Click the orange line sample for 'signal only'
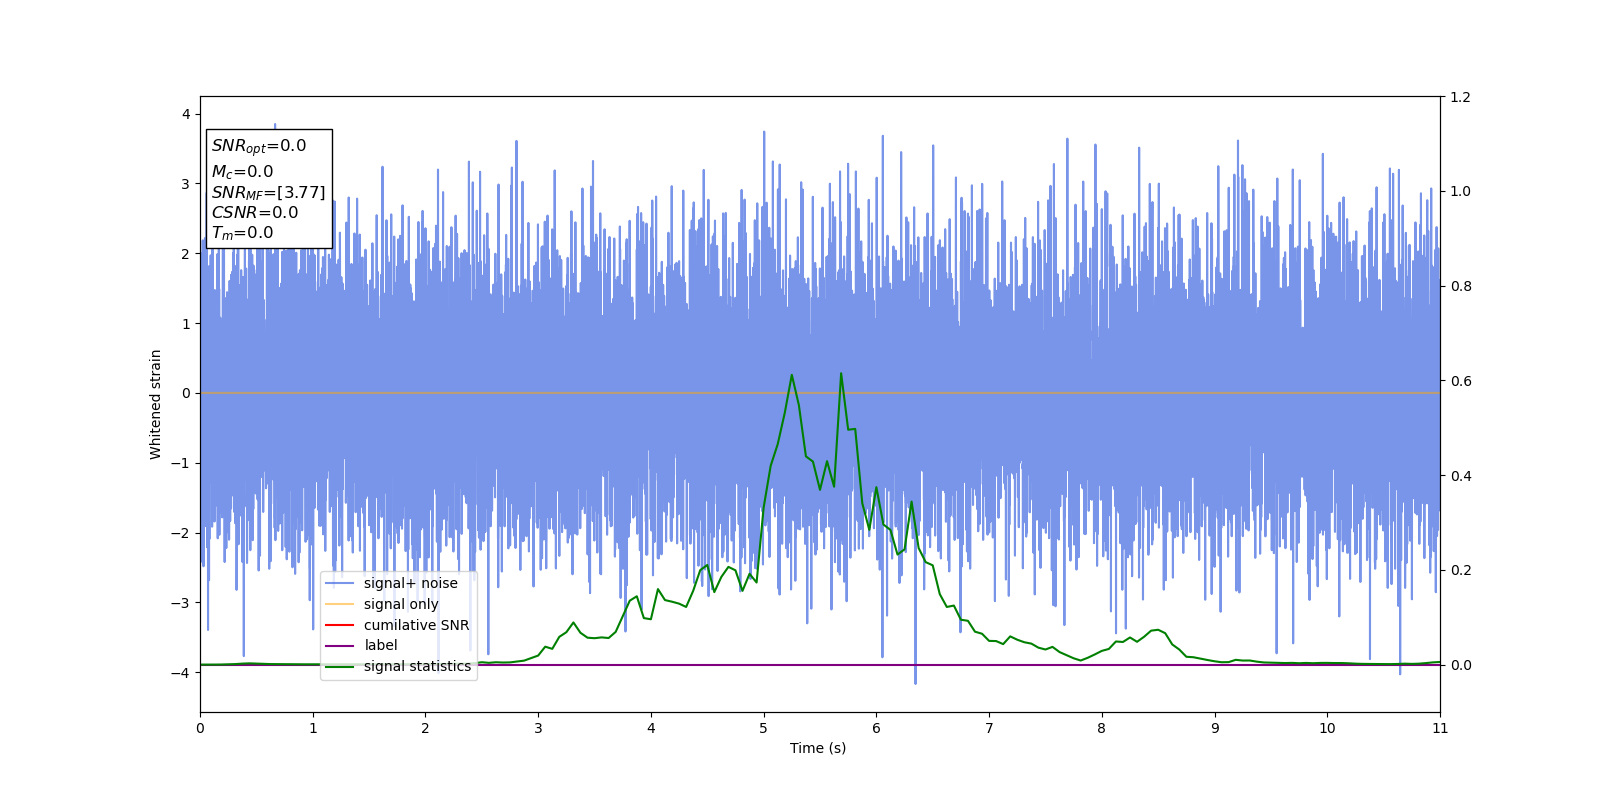This screenshot has height=800, width=1600. coord(340,604)
